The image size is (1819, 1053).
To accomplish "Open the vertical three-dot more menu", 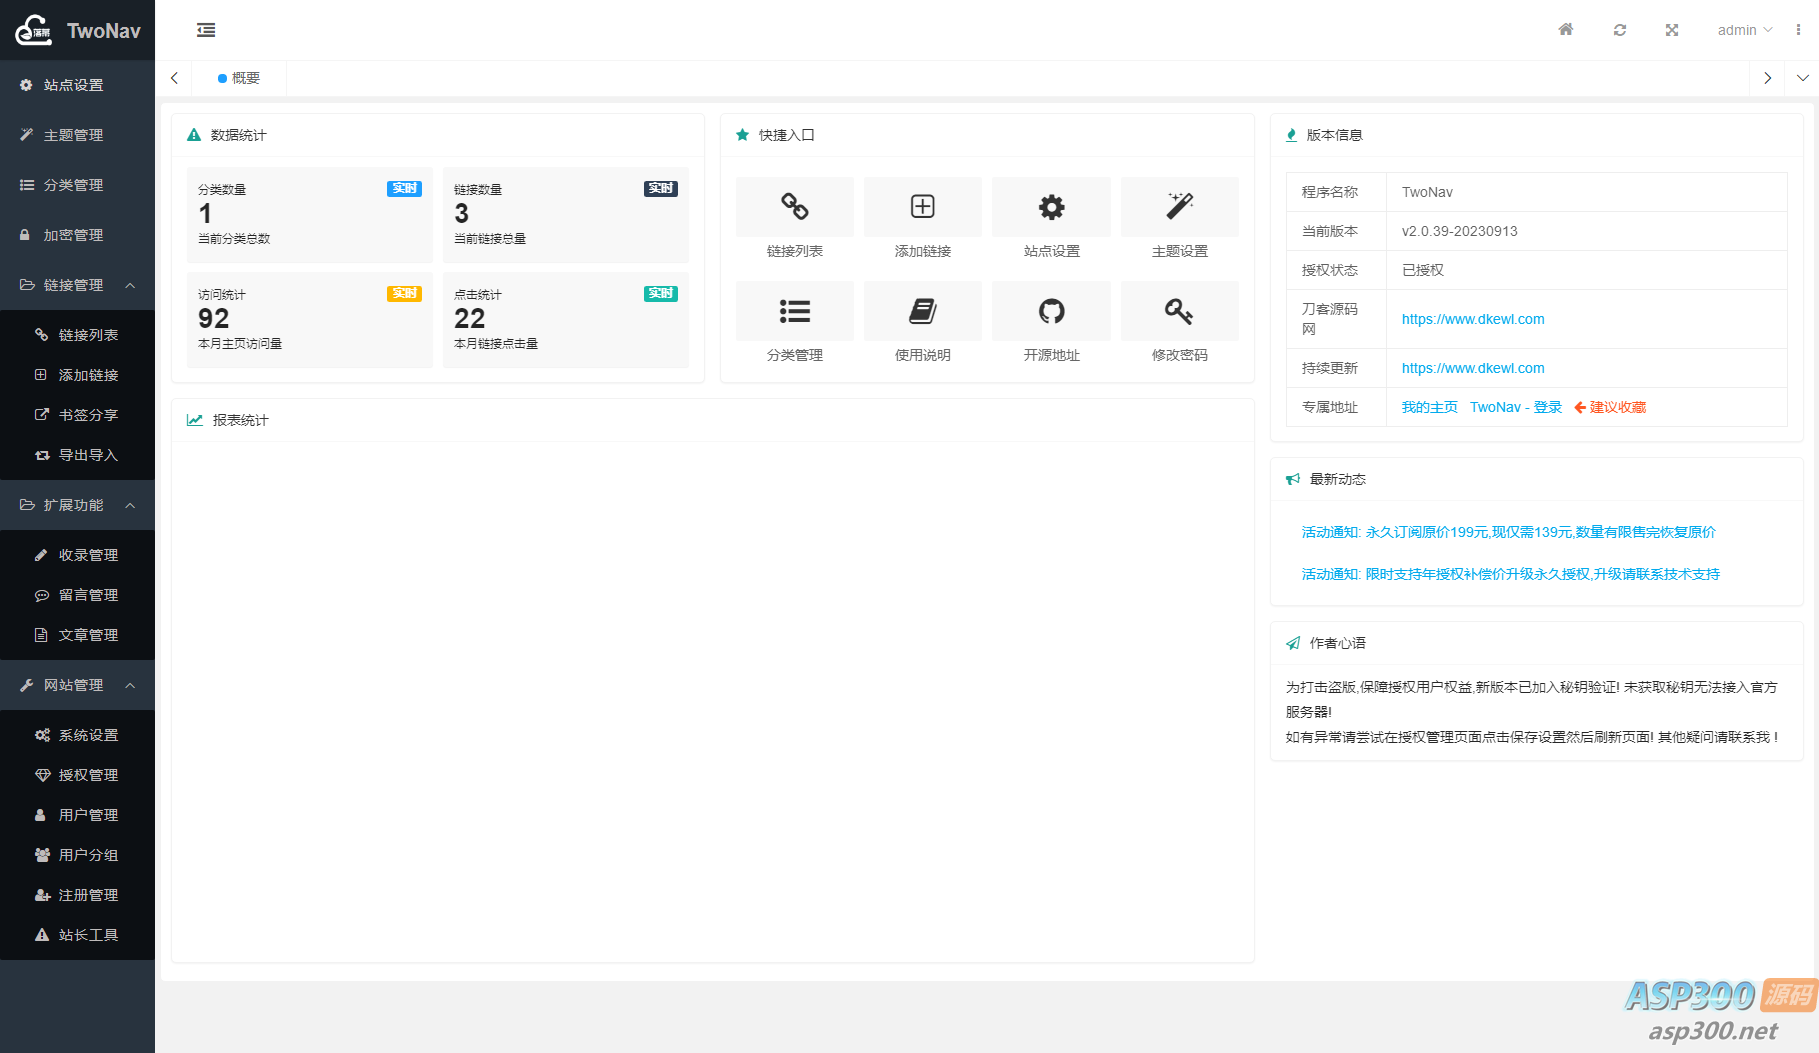I will tap(1798, 30).
